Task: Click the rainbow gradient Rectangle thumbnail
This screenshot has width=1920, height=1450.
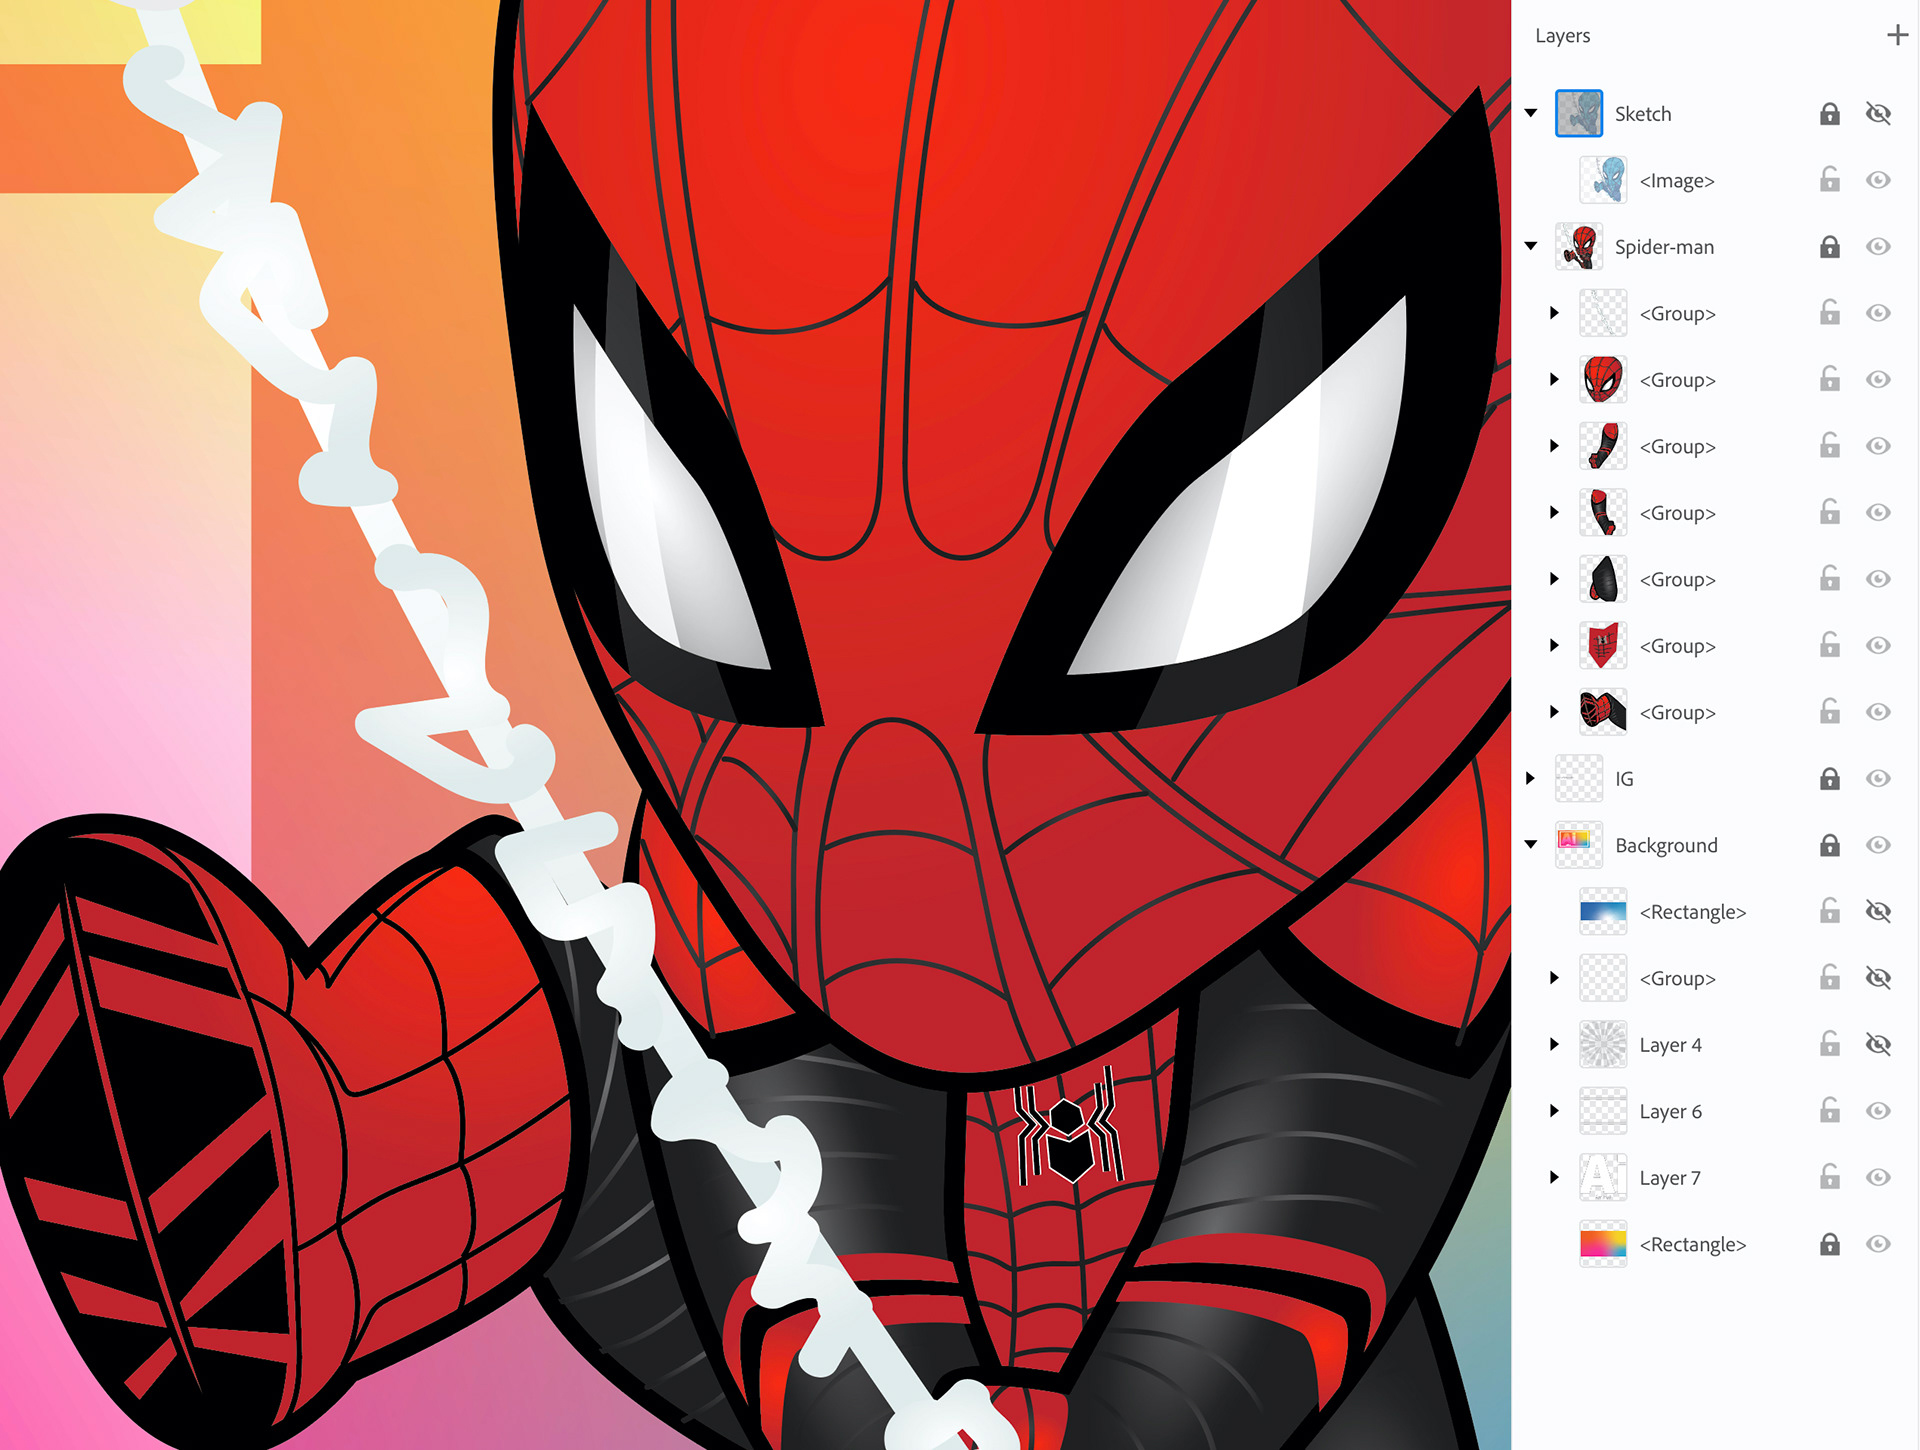Action: [x=1602, y=1244]
